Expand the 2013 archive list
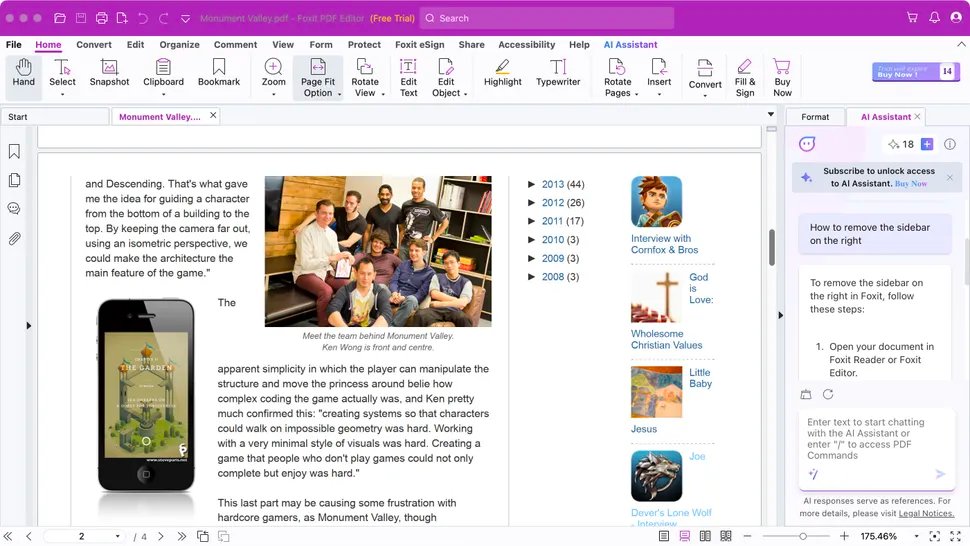The height and width of the screenshot is (546, 970). coord(532,185)
